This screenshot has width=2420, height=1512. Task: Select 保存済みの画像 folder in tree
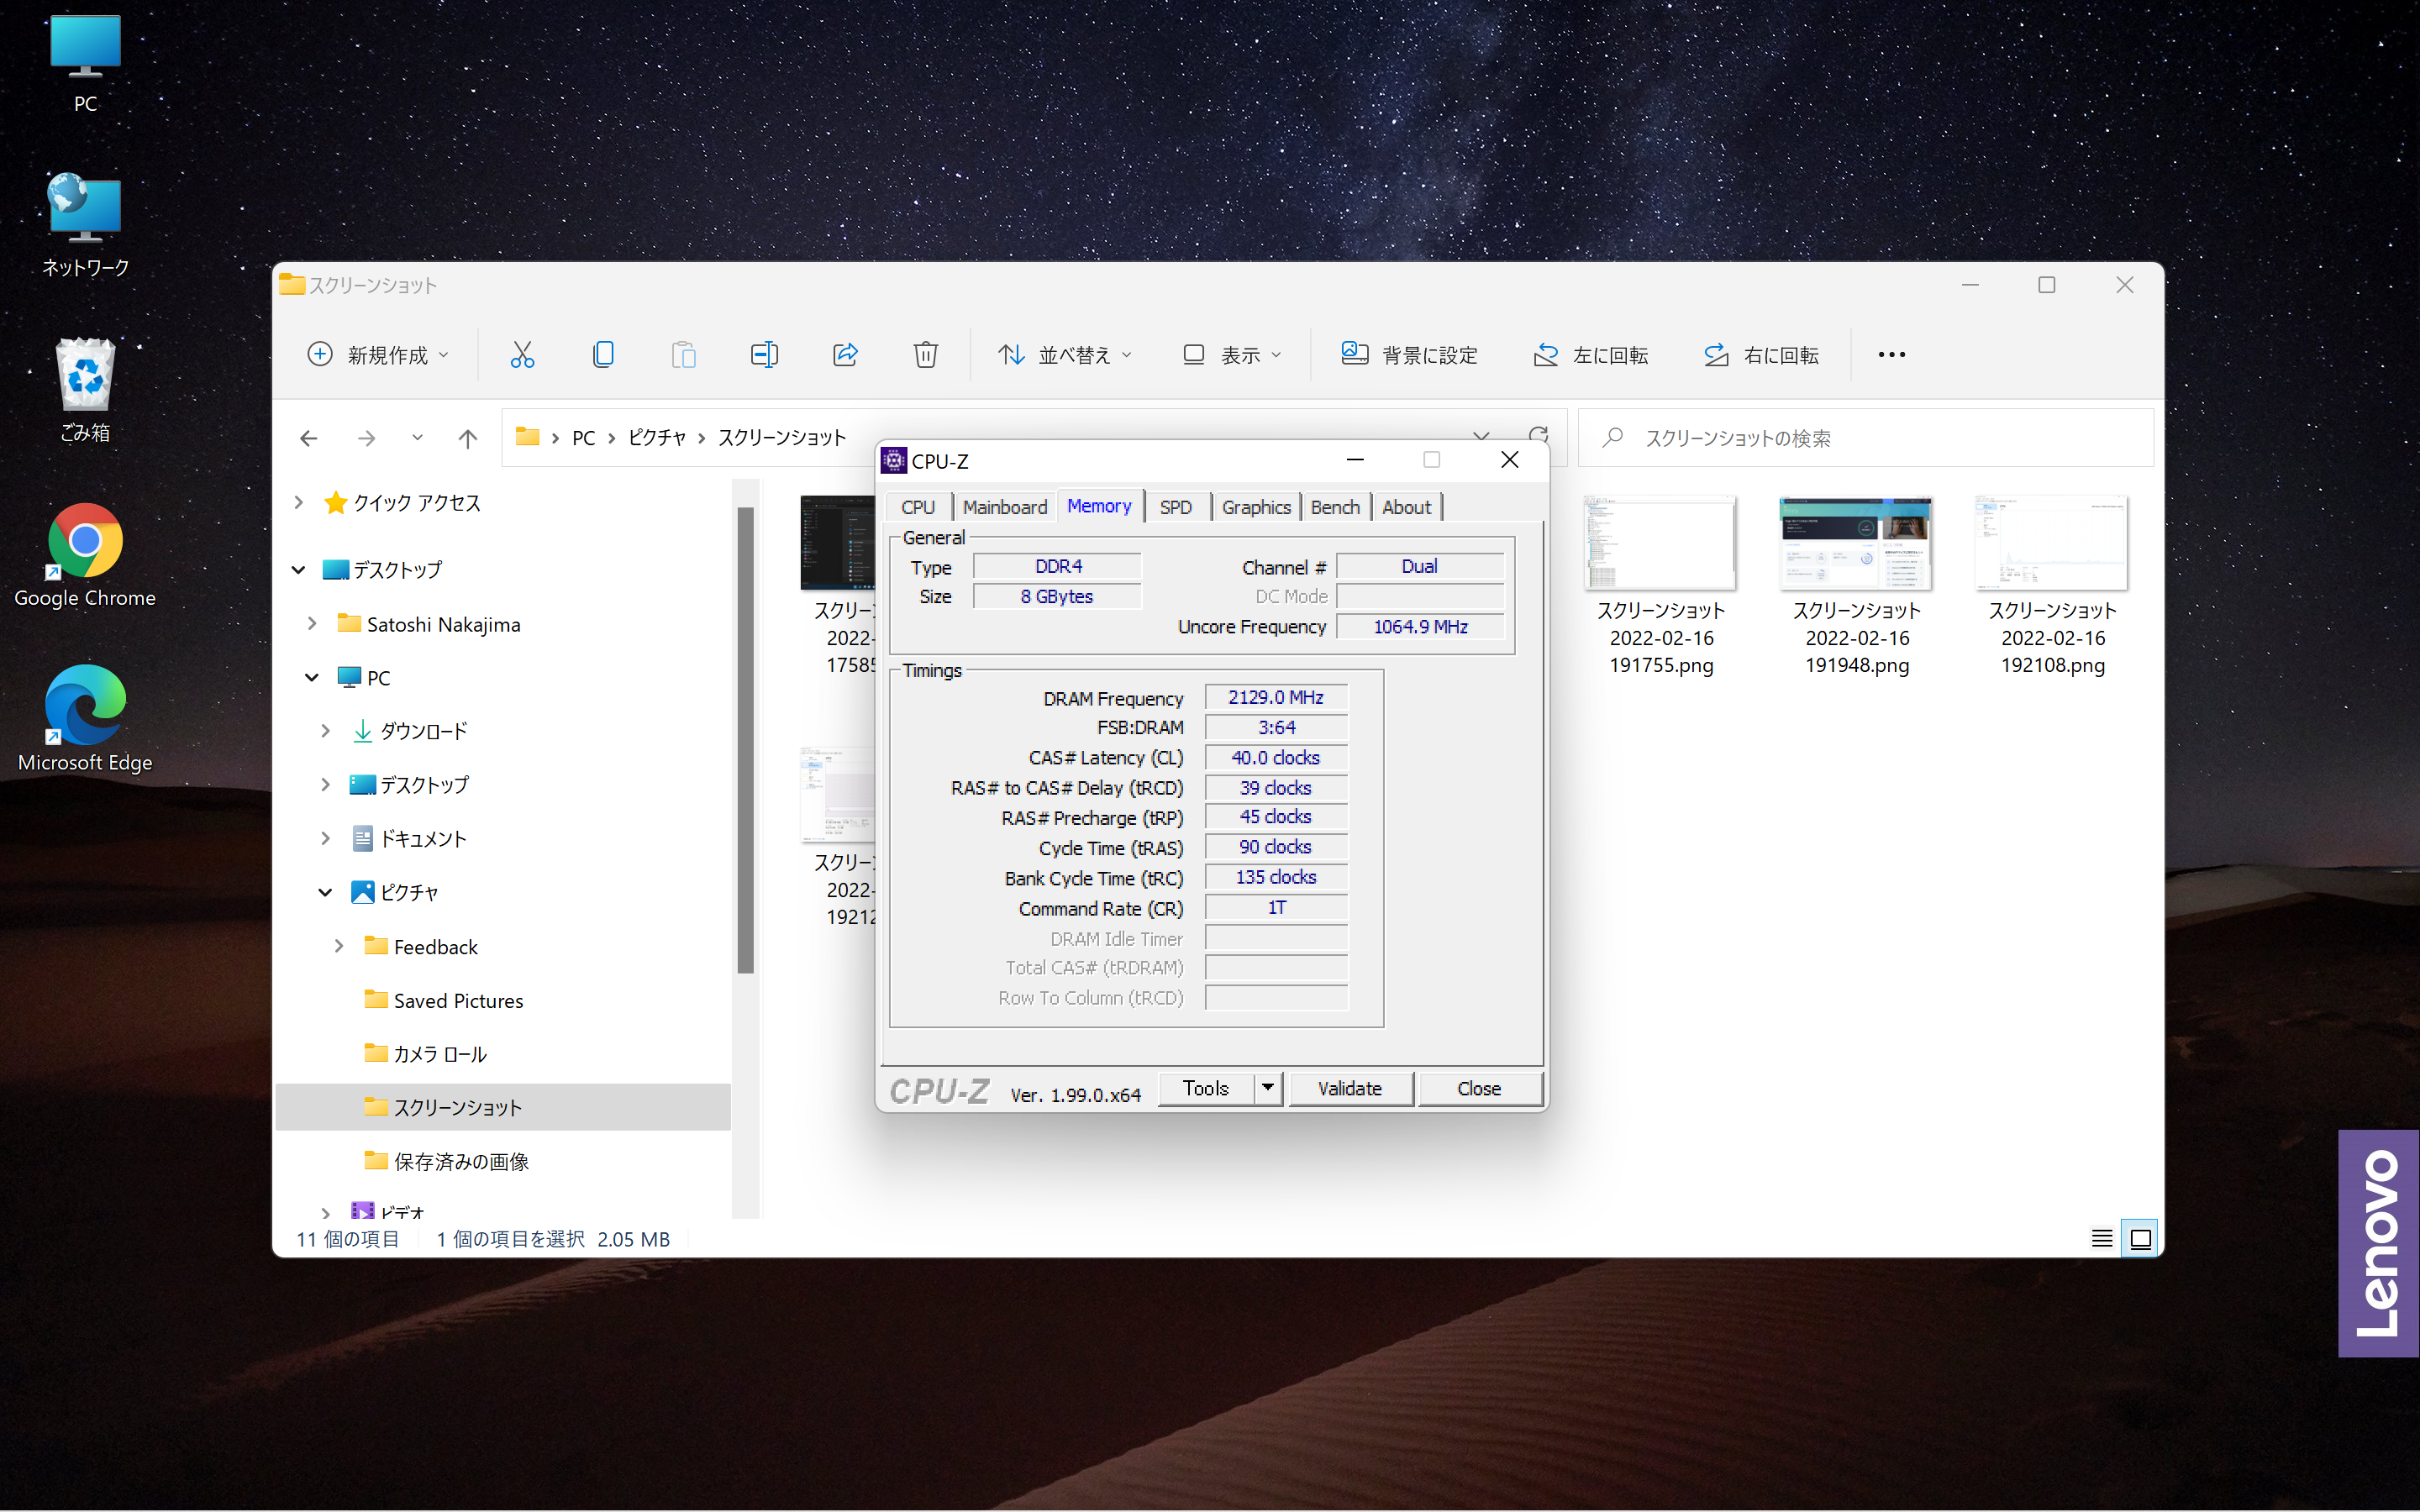[x=460, y=1161]
